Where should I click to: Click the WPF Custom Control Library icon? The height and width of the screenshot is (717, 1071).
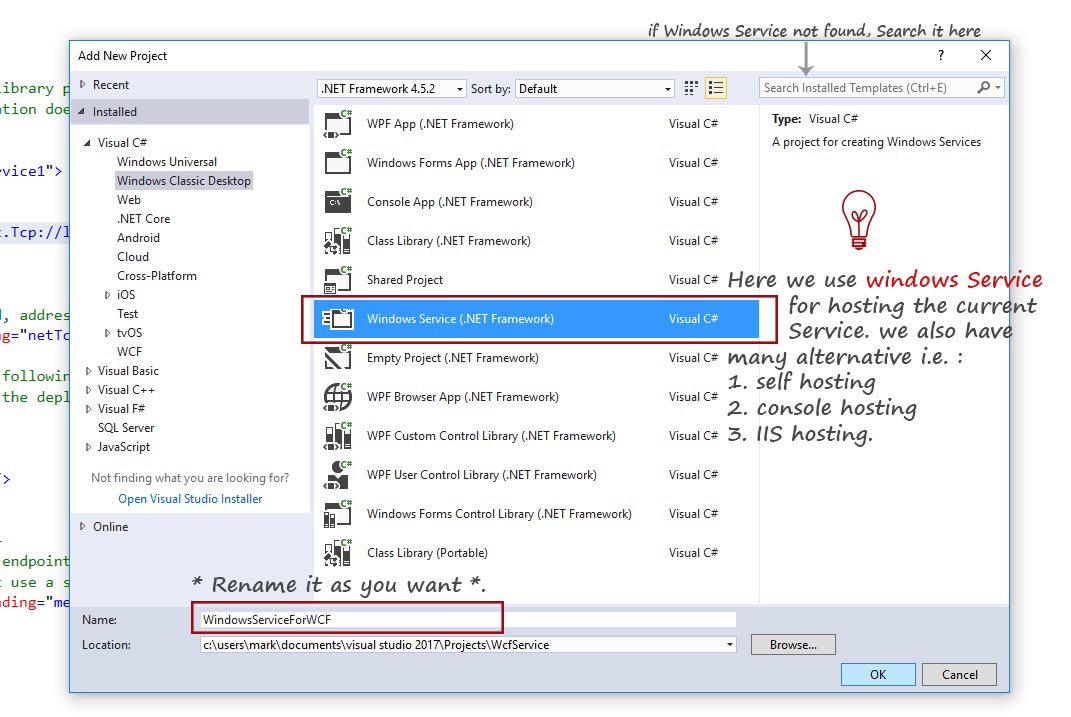pyautogui.click(x=337, y=436)
